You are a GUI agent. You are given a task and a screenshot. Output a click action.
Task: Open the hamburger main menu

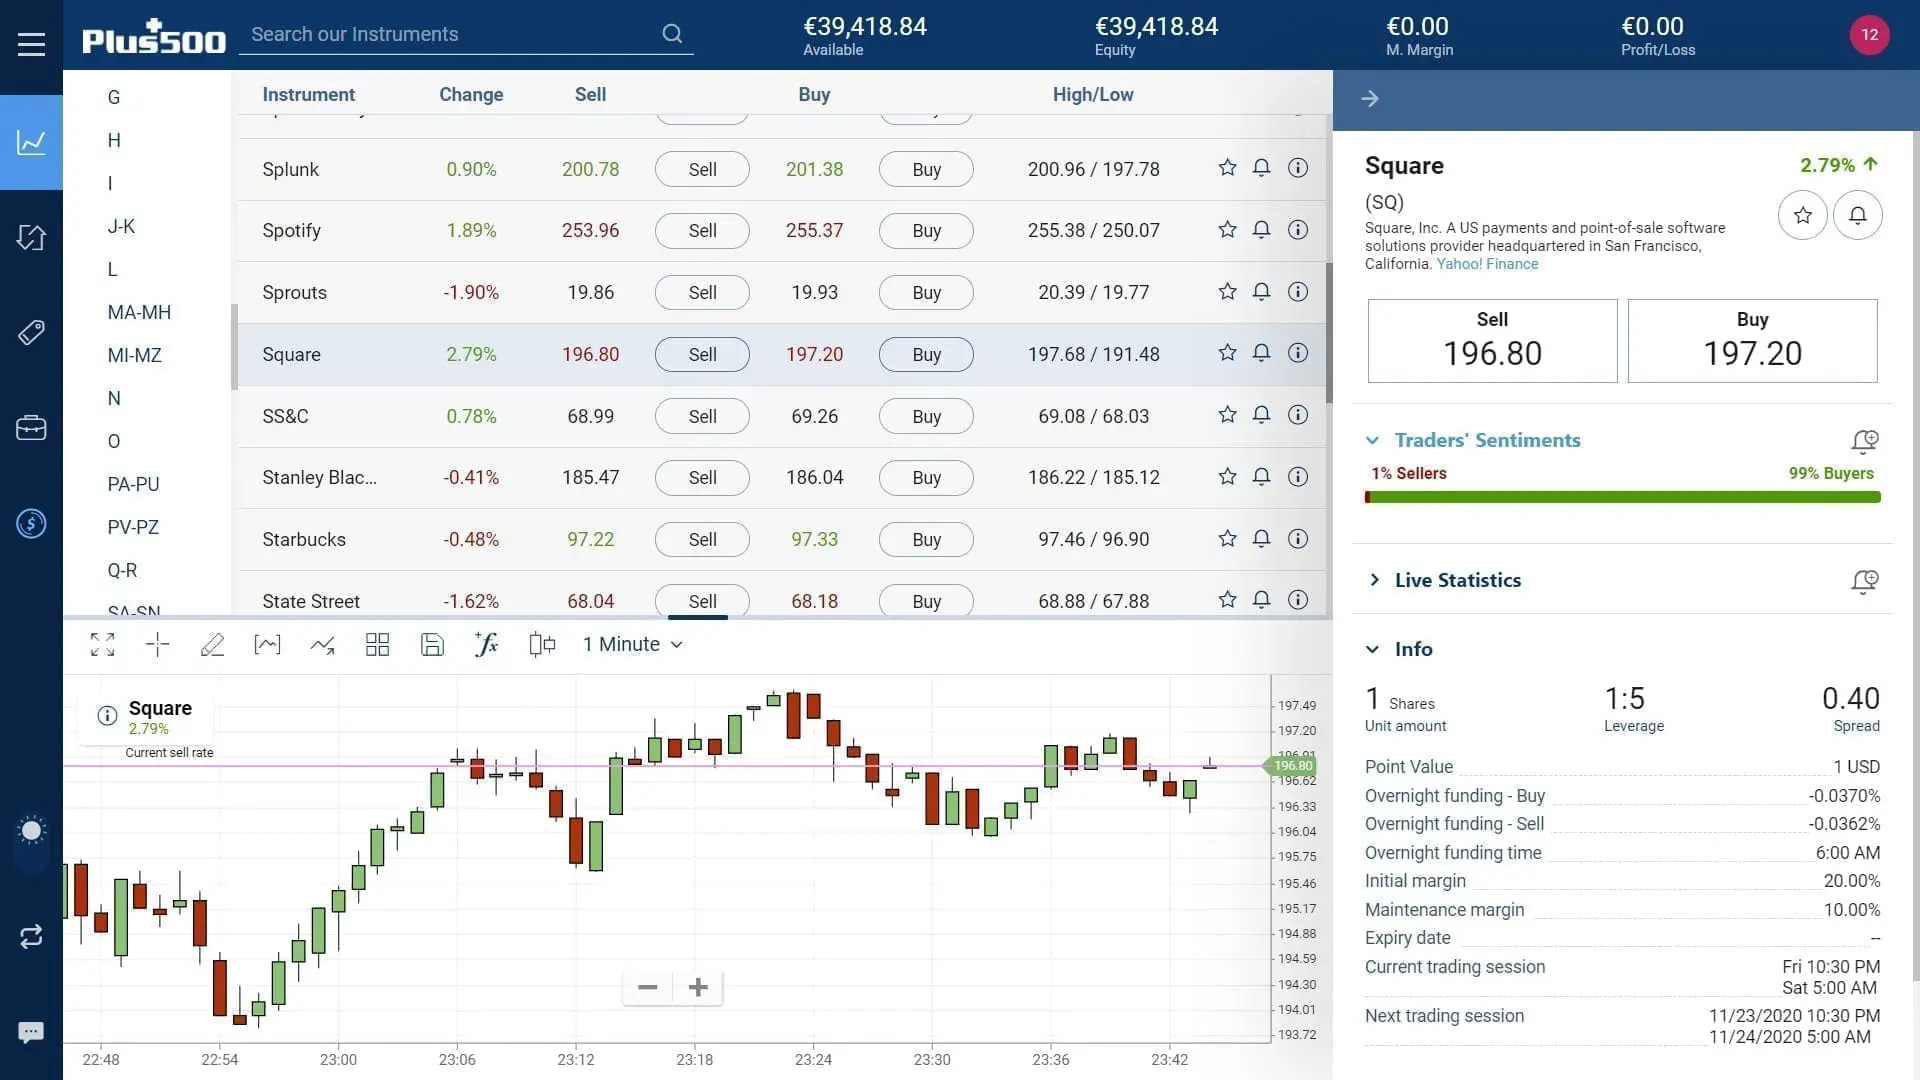point(31,44)
